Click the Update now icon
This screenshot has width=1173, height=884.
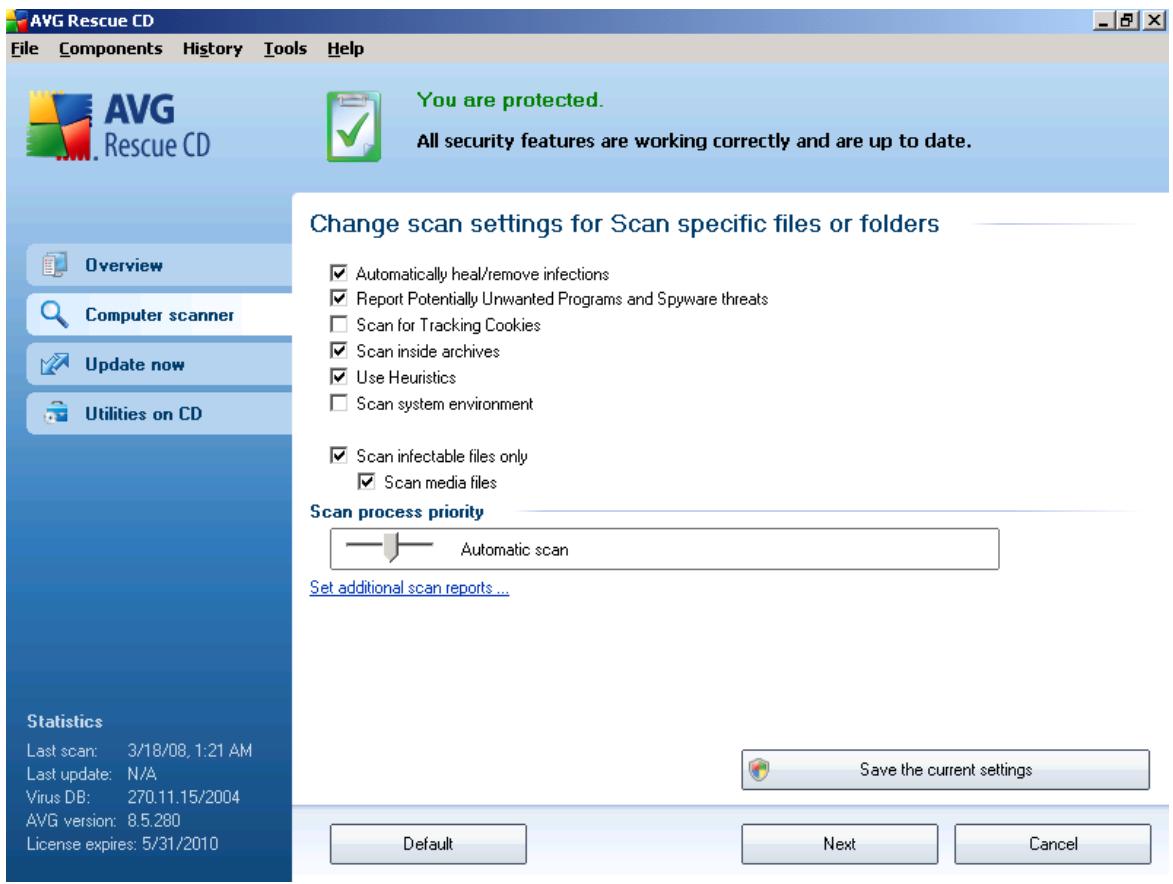pyautogui.click(x=55, y=364)
